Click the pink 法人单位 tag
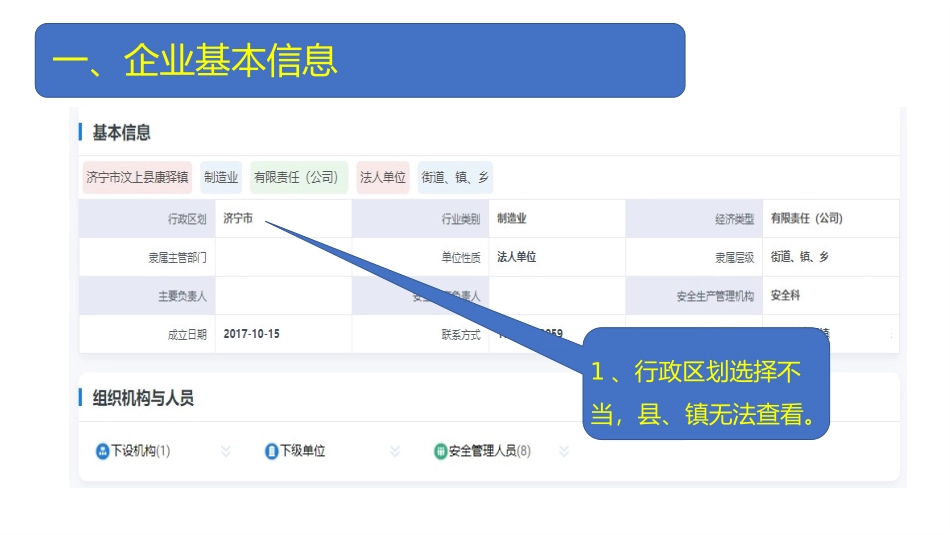The width and height of the screenshot is (950, 535). (x=383, y=178)
